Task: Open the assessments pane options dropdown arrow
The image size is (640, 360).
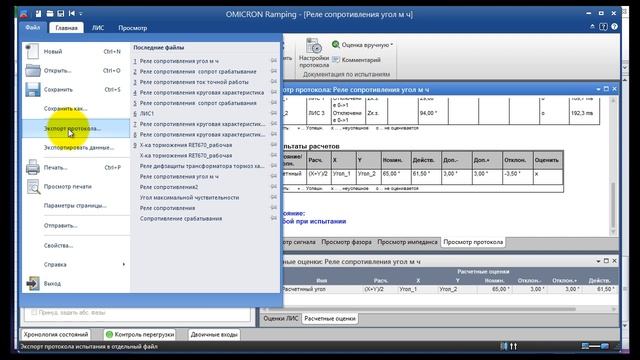Action: pos(598,261)
